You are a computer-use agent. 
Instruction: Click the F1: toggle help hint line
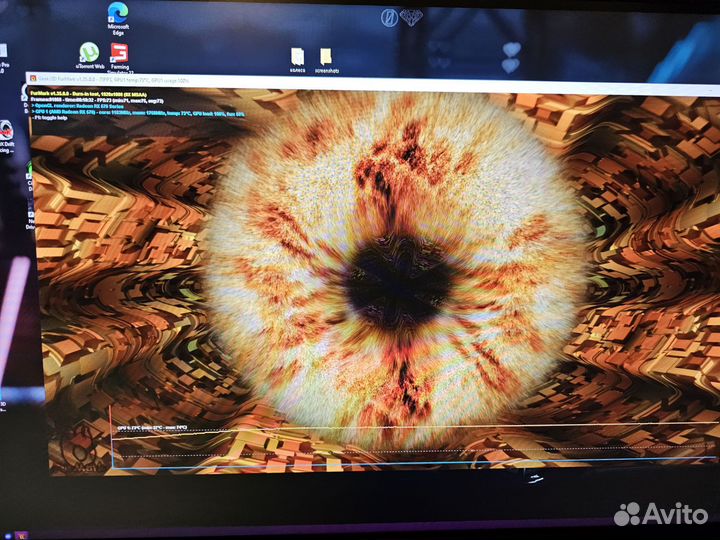pos(49,118)
